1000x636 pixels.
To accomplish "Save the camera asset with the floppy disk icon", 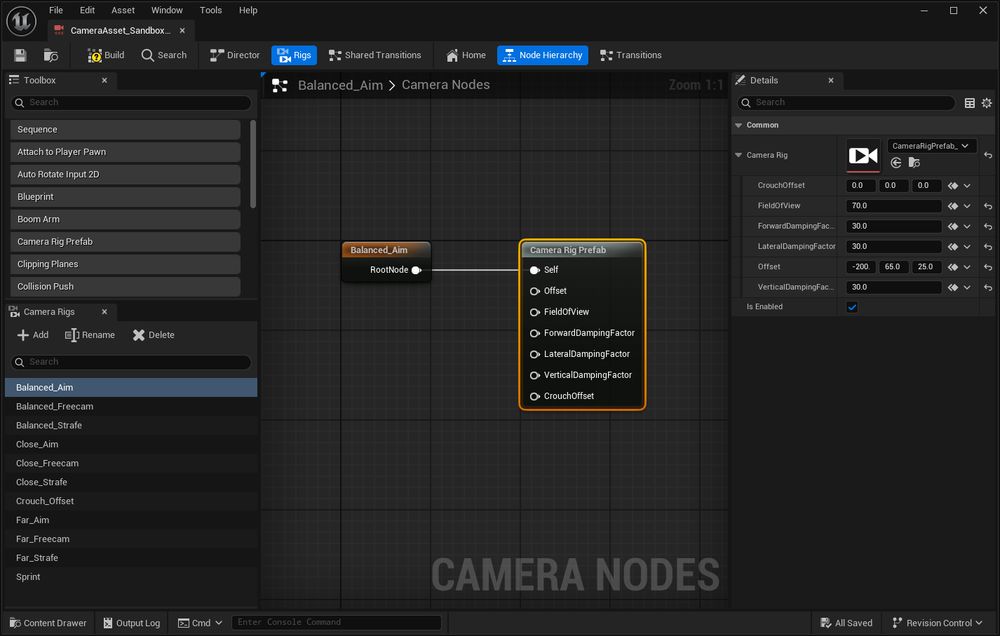I will tap(20, 55).
